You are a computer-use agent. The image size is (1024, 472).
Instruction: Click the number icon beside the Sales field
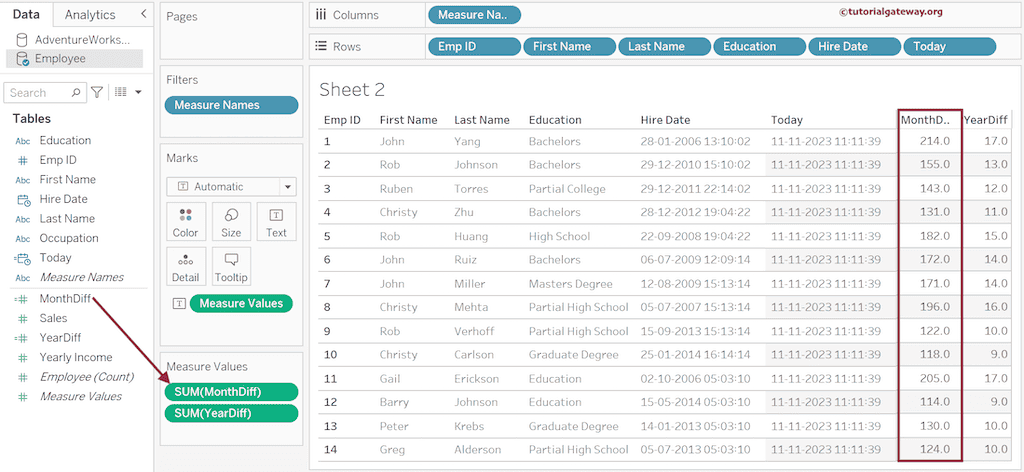(x=22, y=319)
